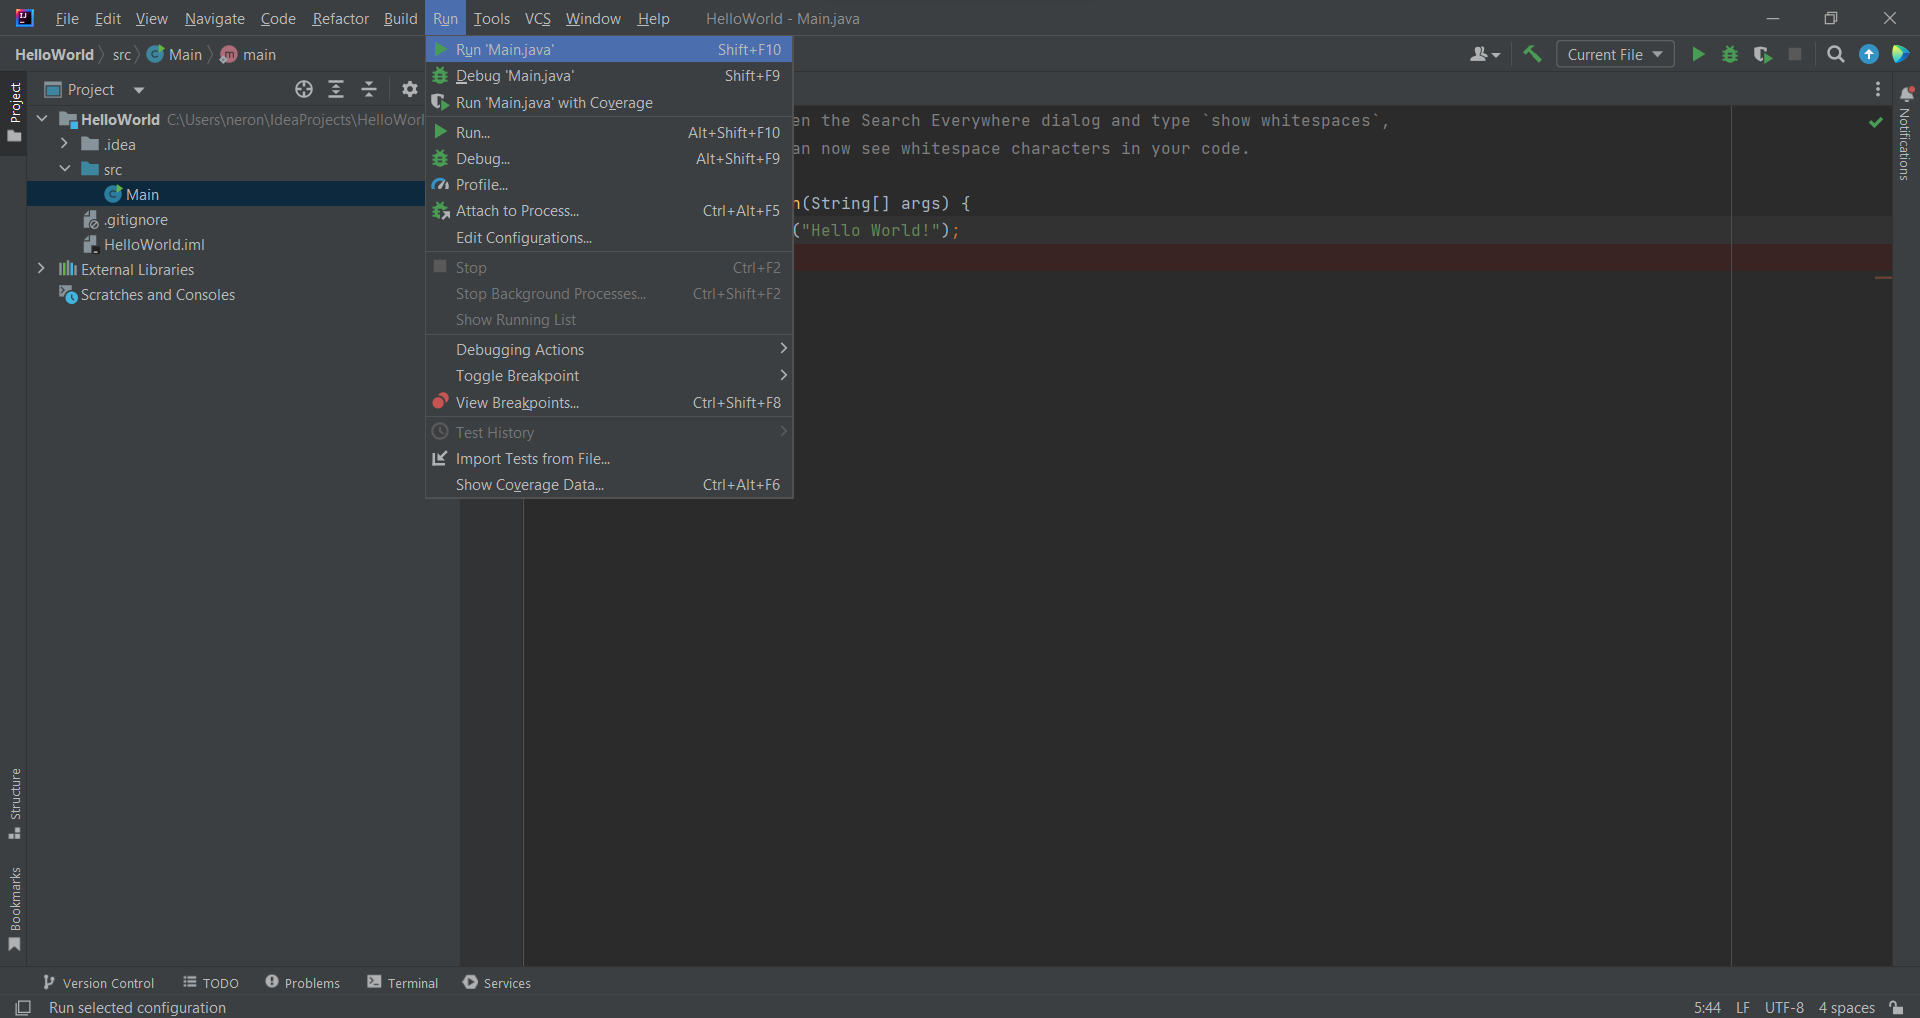
Task: Click the Select Opened File target icon
Action: point(304,90)
